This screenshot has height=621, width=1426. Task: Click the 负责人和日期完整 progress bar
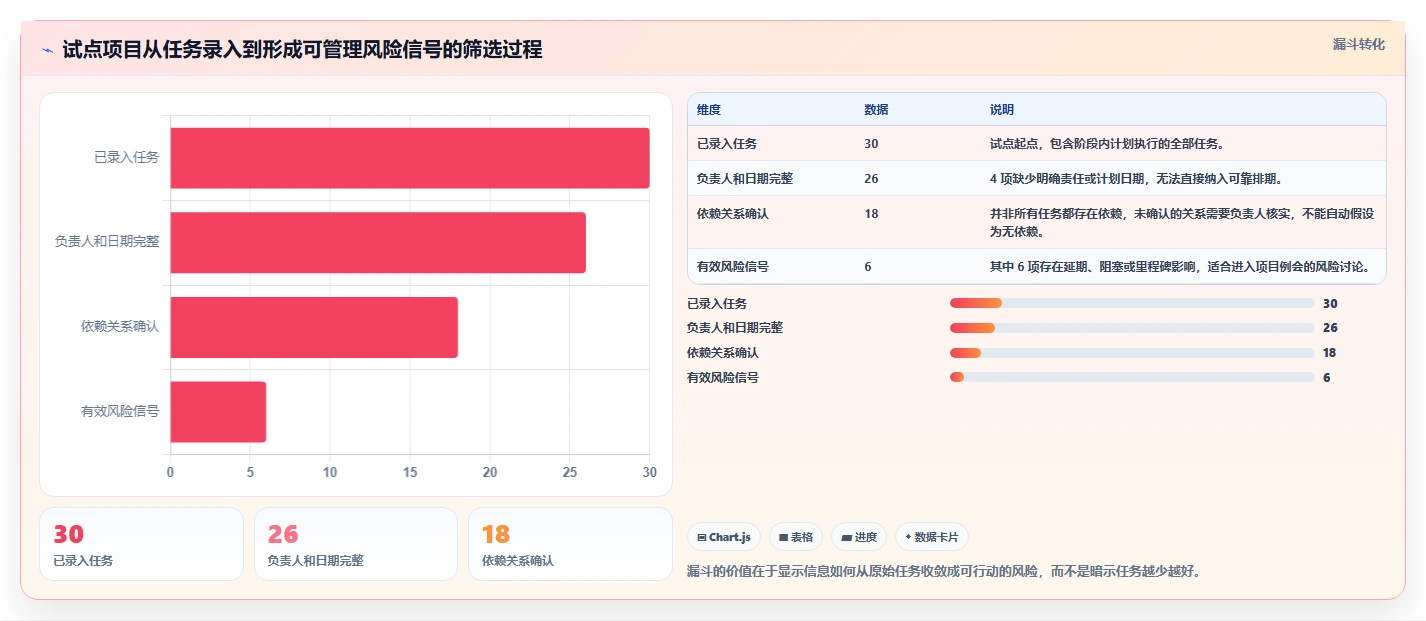point(1132,328)
